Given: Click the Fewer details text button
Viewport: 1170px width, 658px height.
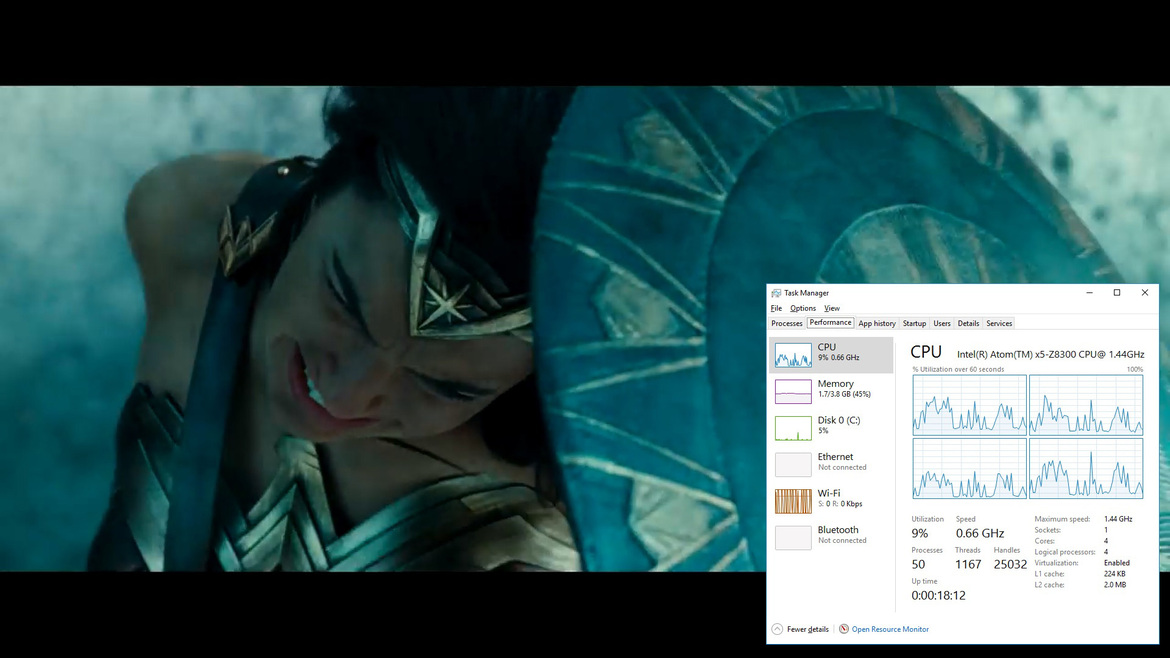Looking at the screenshot, I should [807, 630].
